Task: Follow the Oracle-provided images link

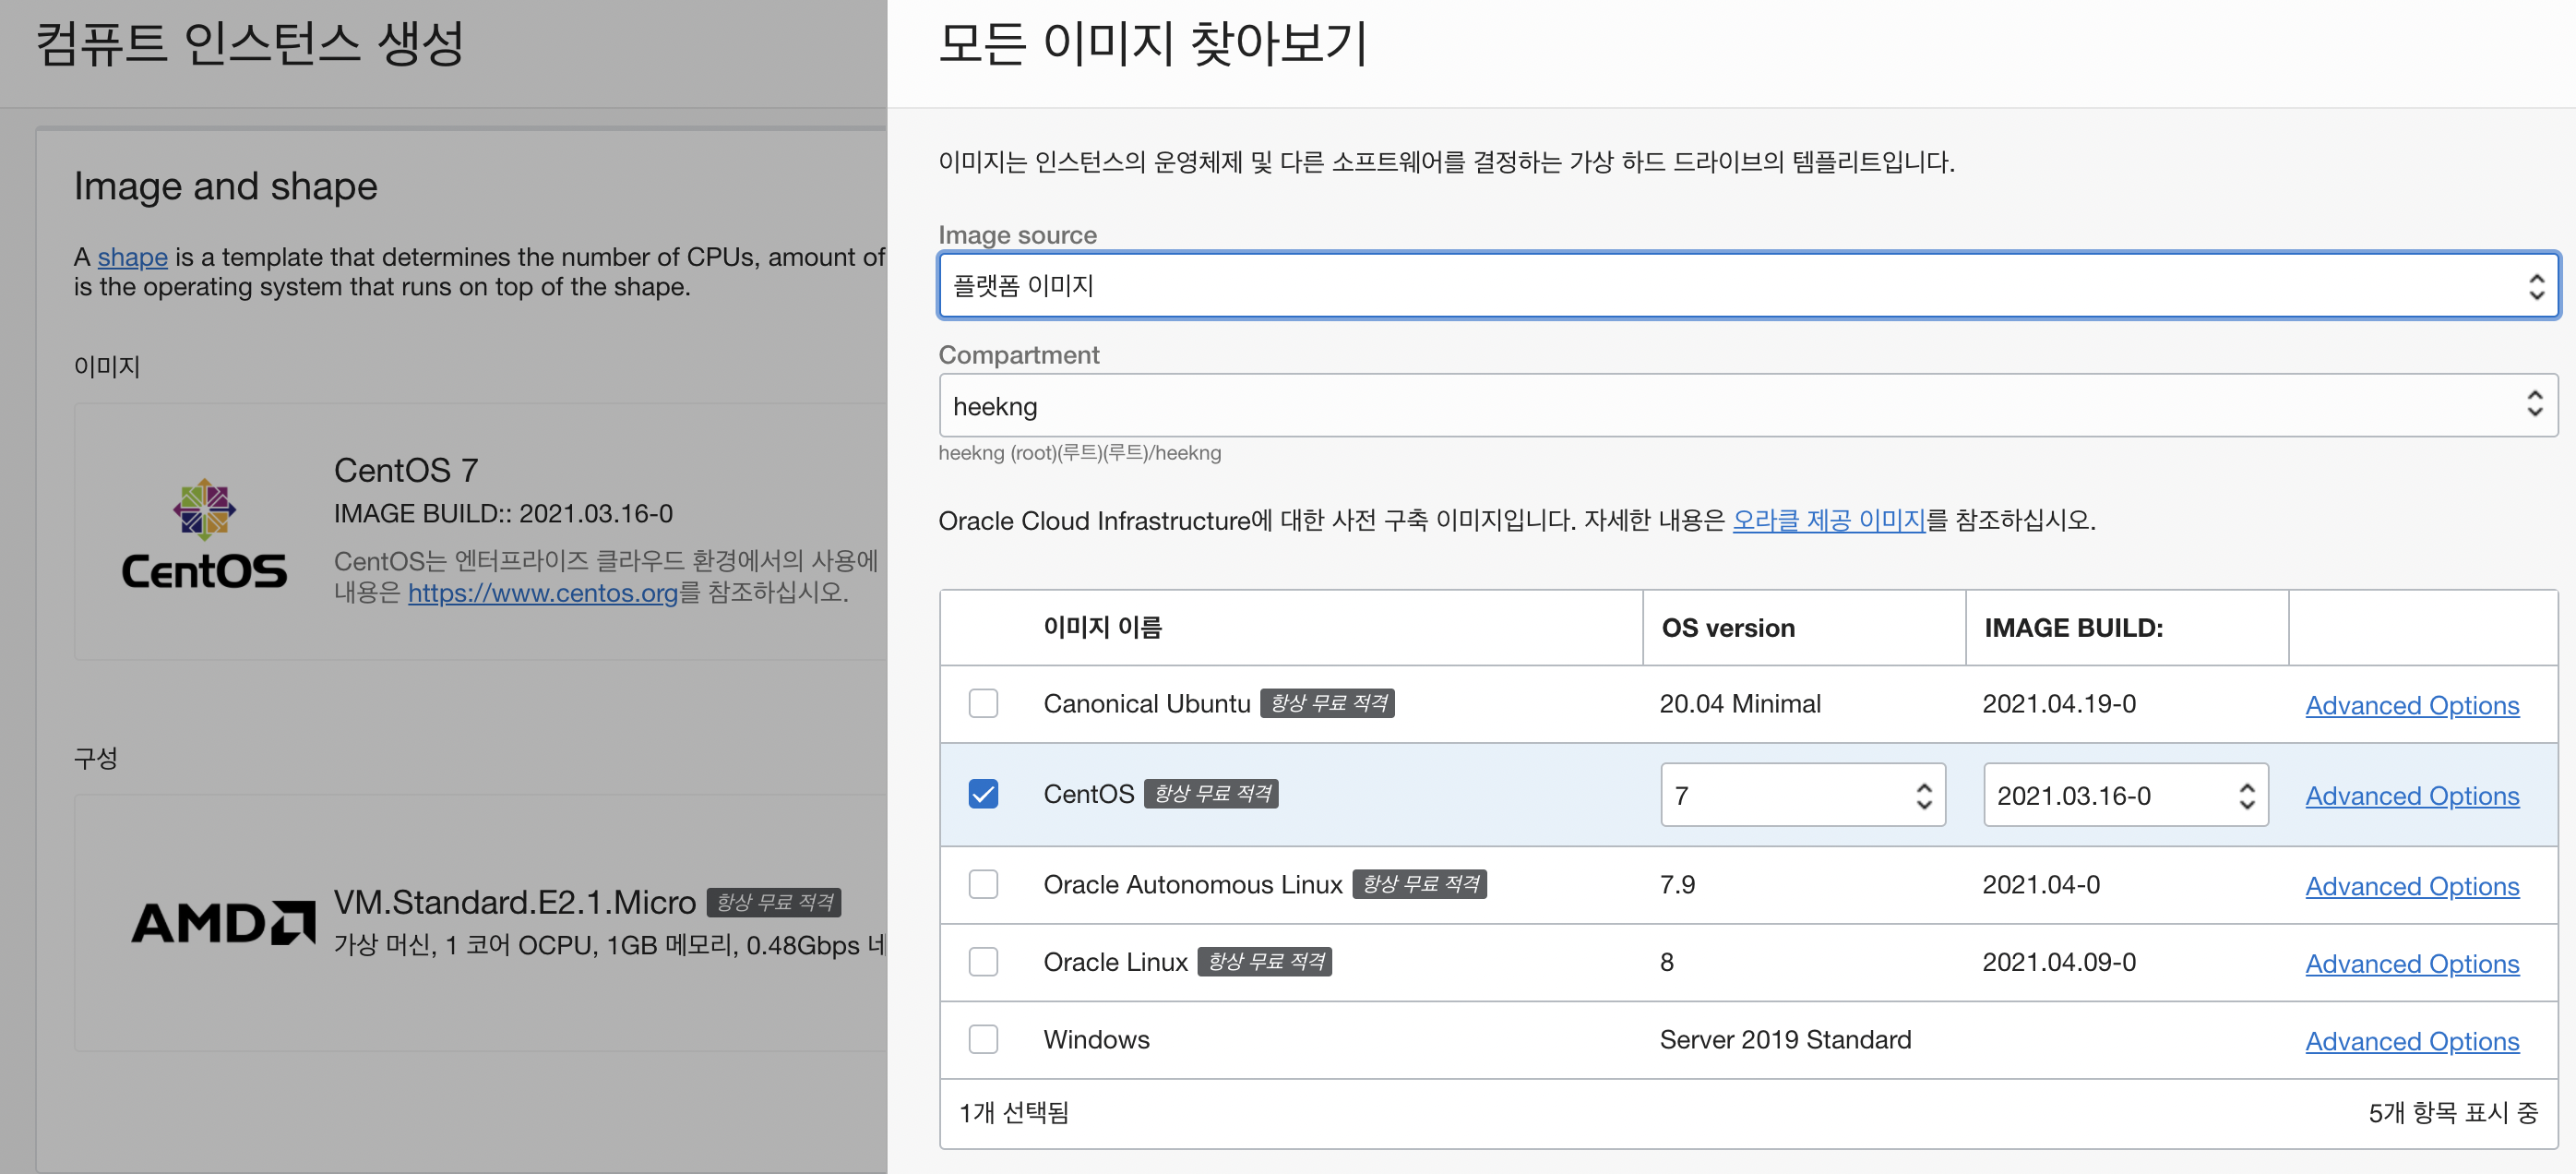Action: (1828, 520)
